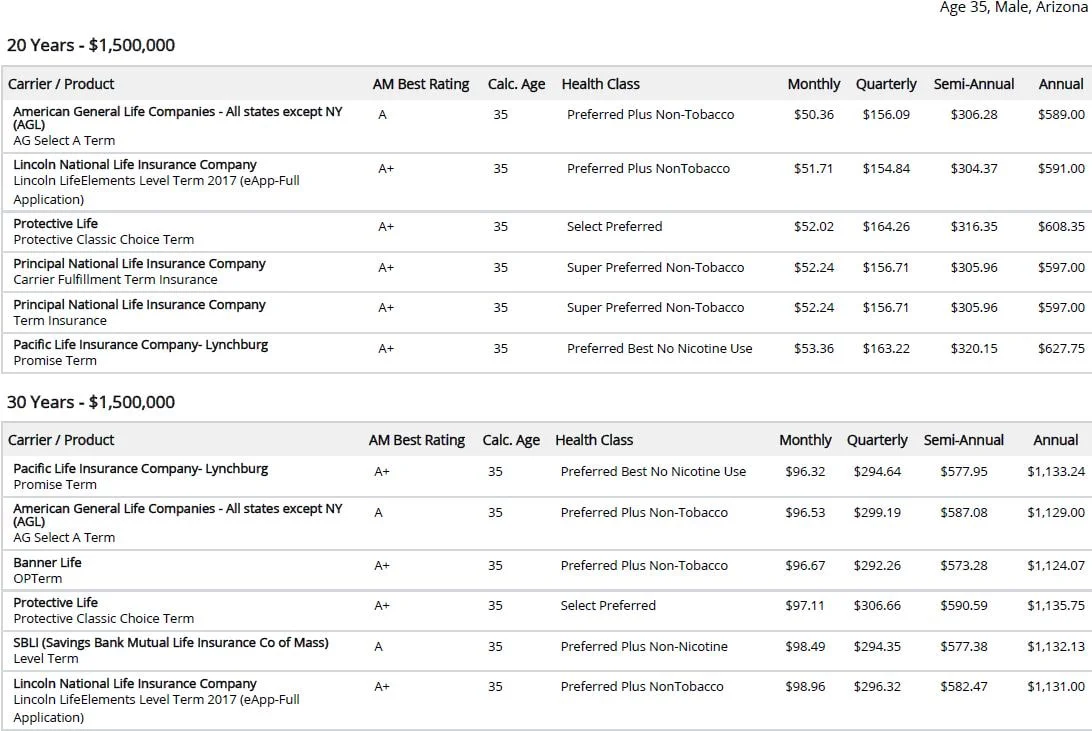Click $627.75 annual premium
The image size is (1092, 731).
click(x=1061, y=348)
